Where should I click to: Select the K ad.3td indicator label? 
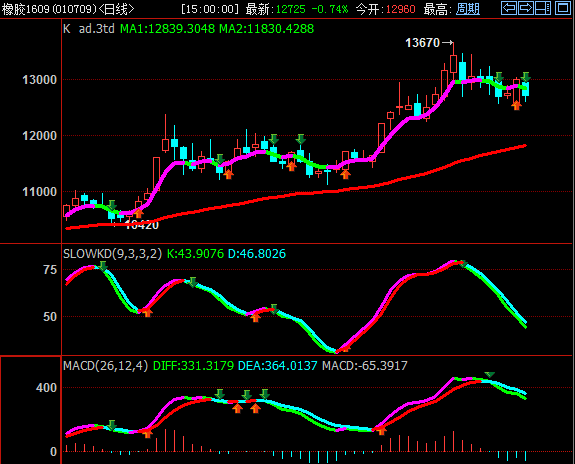pyautogui.click(x=89, y=29)
